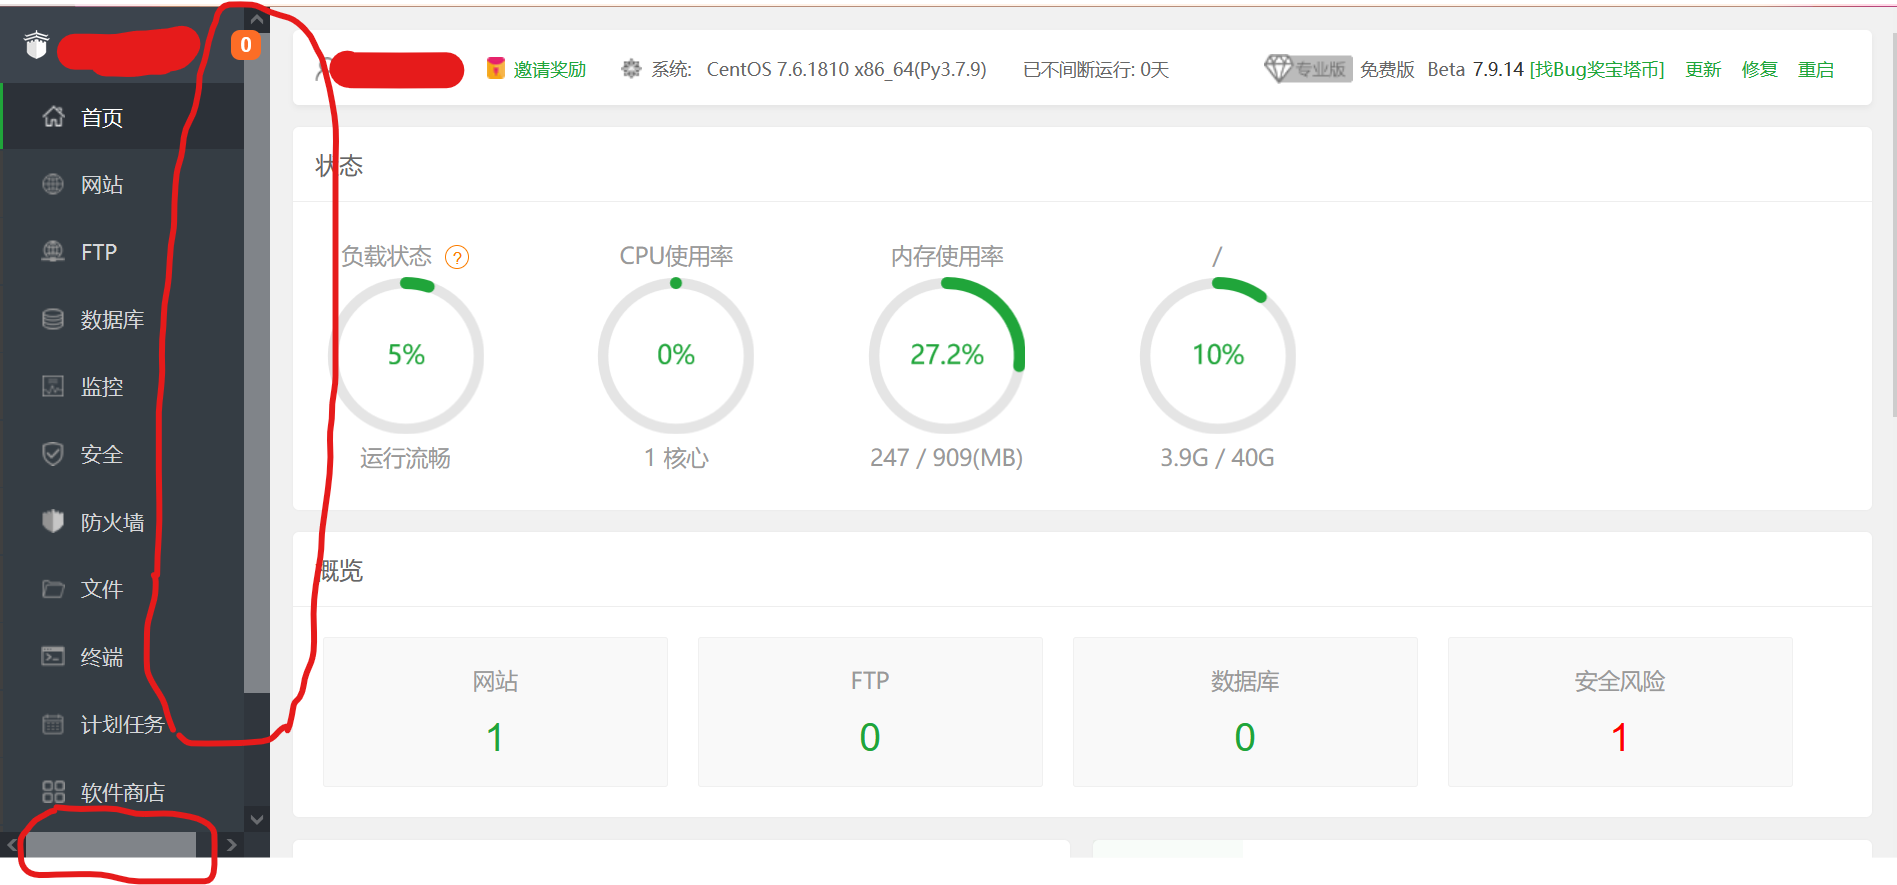Open the 网站 overview card showing 1
Screen dimensions: 1897x885
click(495, 712)
